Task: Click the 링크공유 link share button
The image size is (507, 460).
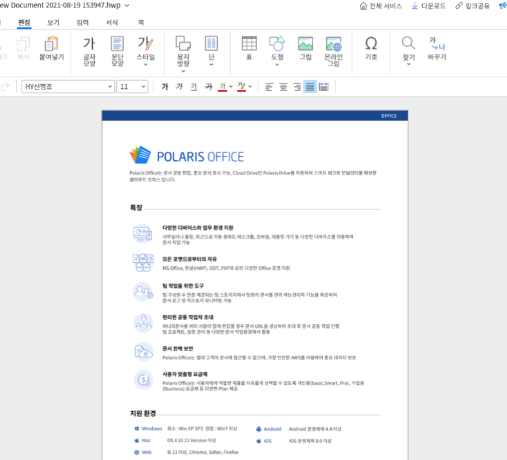Action: pyautogui.click(x=473, y=6)
